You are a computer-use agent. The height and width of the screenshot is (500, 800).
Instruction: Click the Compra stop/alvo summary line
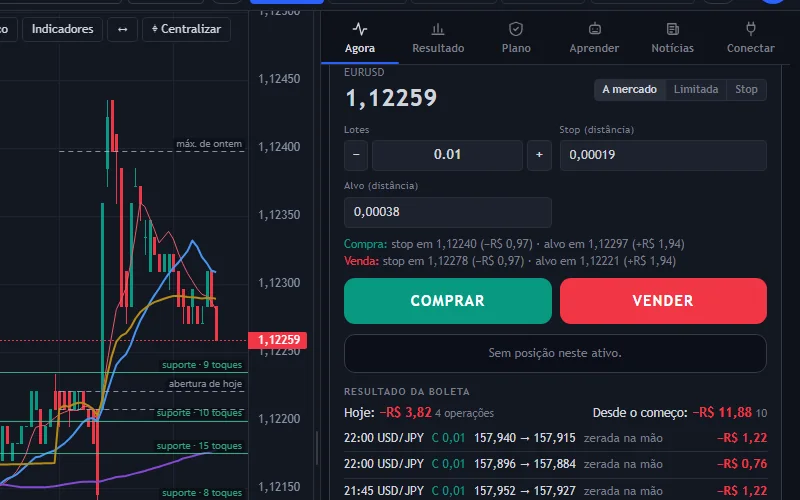tap(514, 244)
